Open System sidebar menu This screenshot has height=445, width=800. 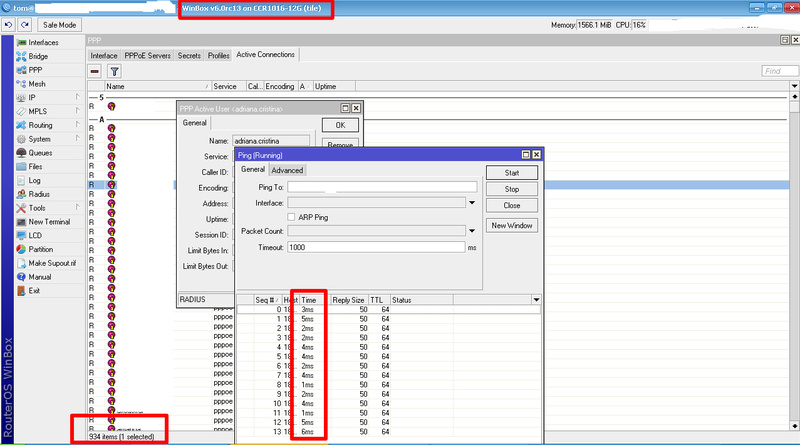tap(39, 139)
